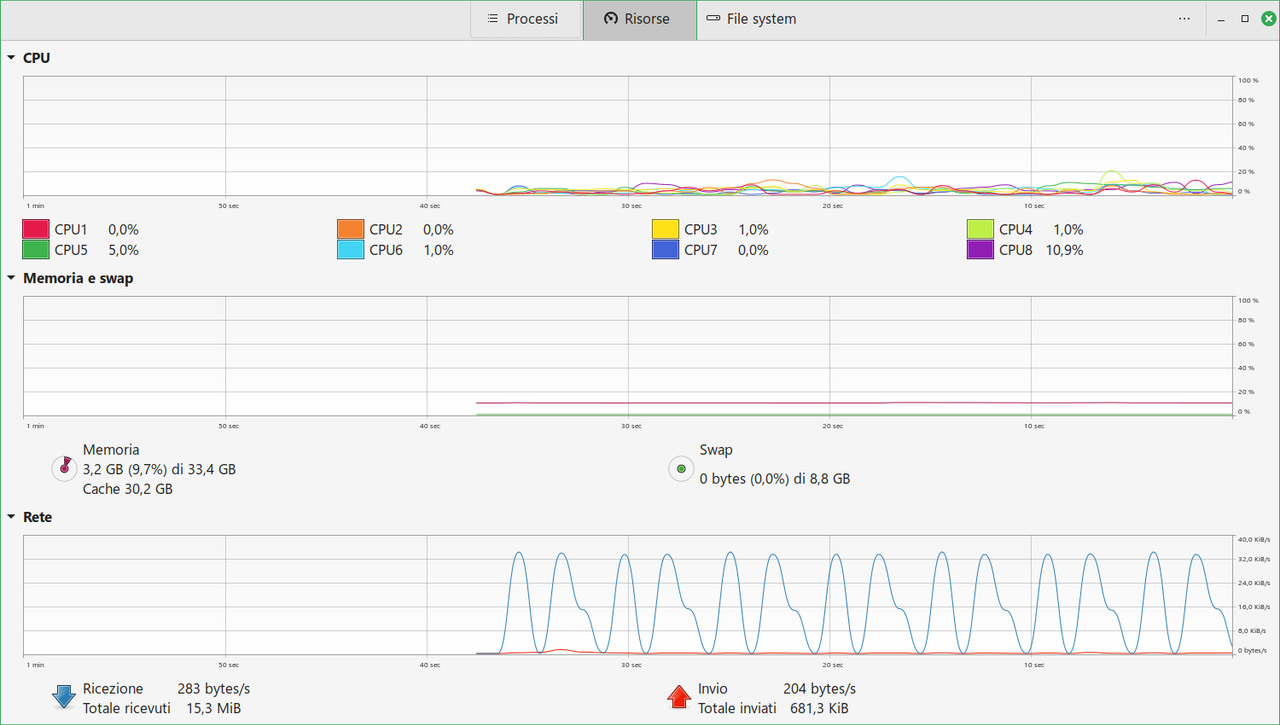Screen dimensions: 1280x725
Task: Click the Memoria pie chart icon
Action: [64, 468]
